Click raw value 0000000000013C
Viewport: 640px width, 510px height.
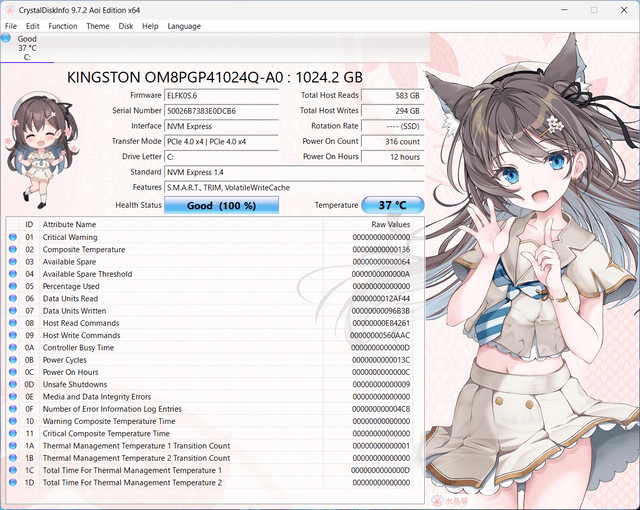(x=381, y=360)
